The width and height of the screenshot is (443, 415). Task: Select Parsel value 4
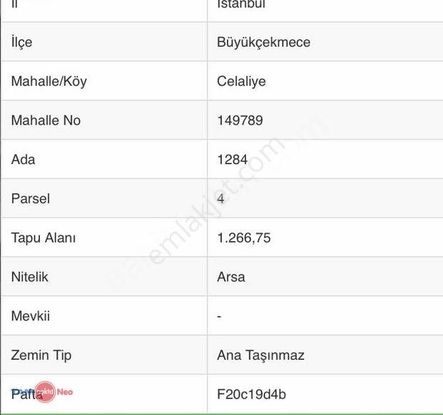[x=221, y=199]
